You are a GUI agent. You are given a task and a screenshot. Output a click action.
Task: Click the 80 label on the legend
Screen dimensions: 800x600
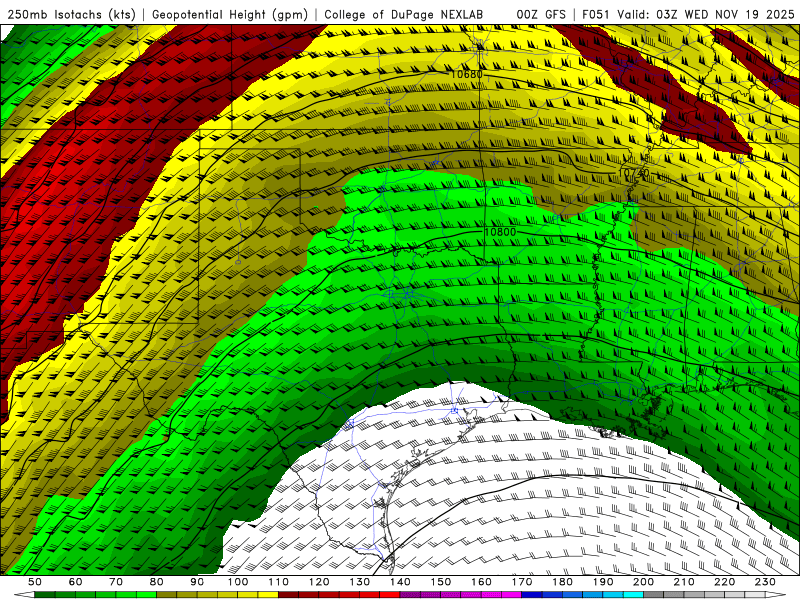point(156,582)
